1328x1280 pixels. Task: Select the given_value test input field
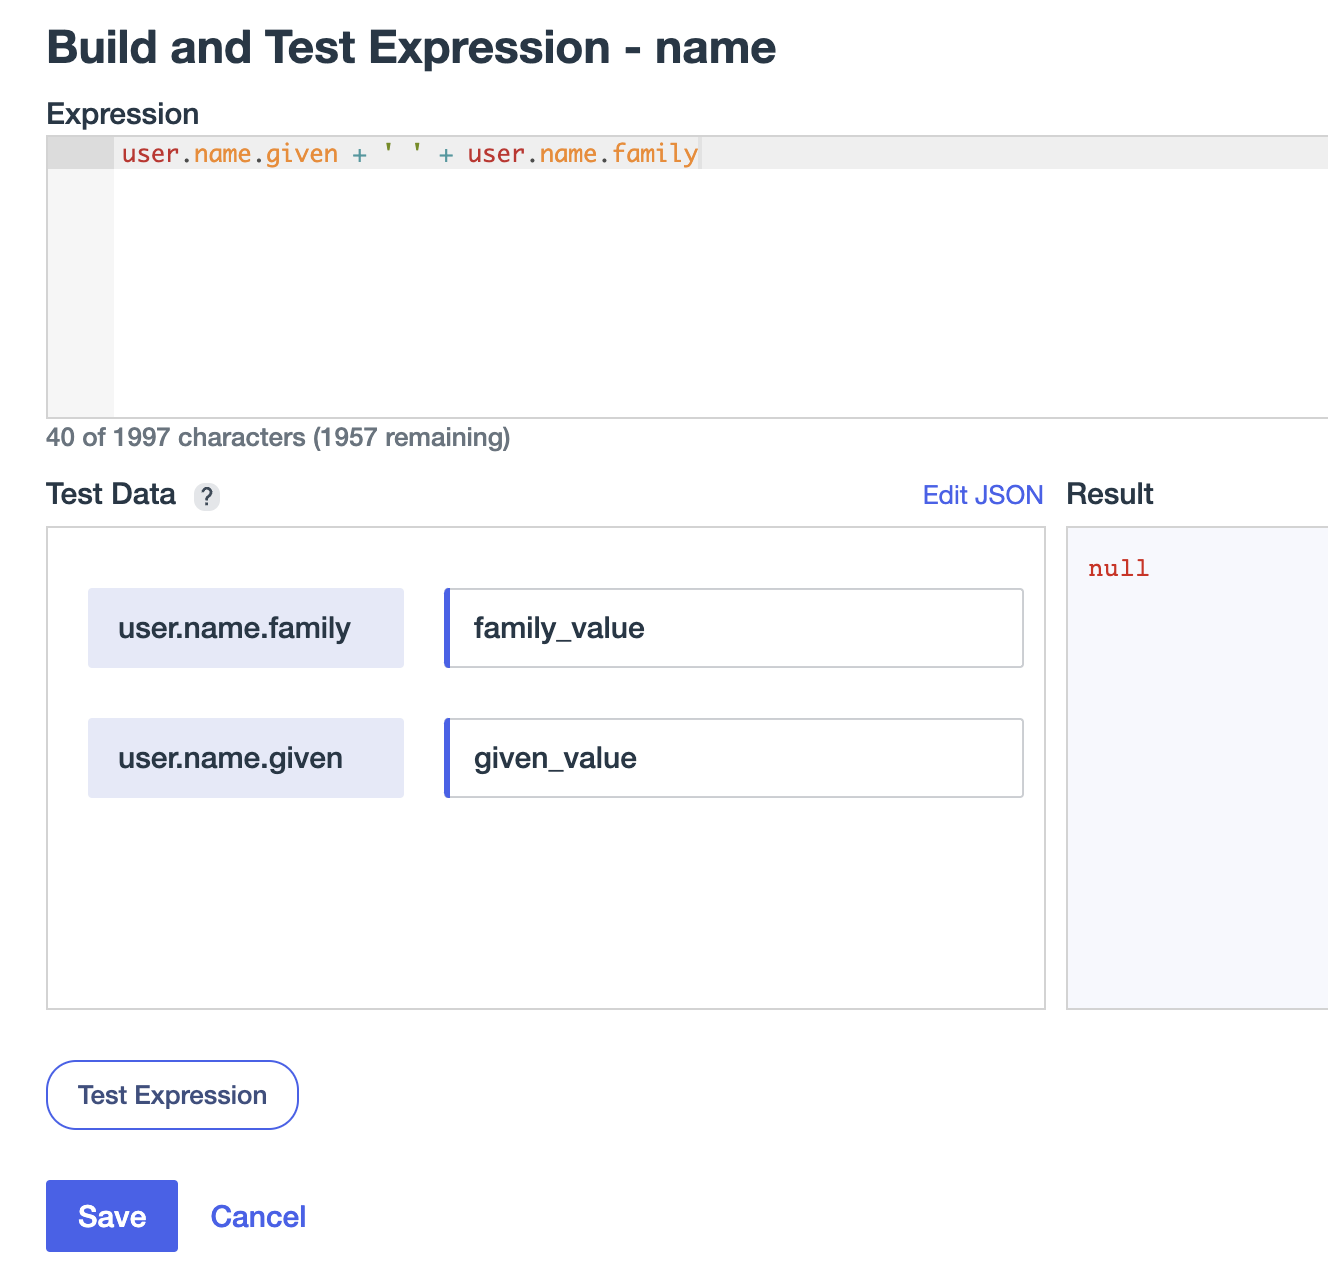[733, 758]
